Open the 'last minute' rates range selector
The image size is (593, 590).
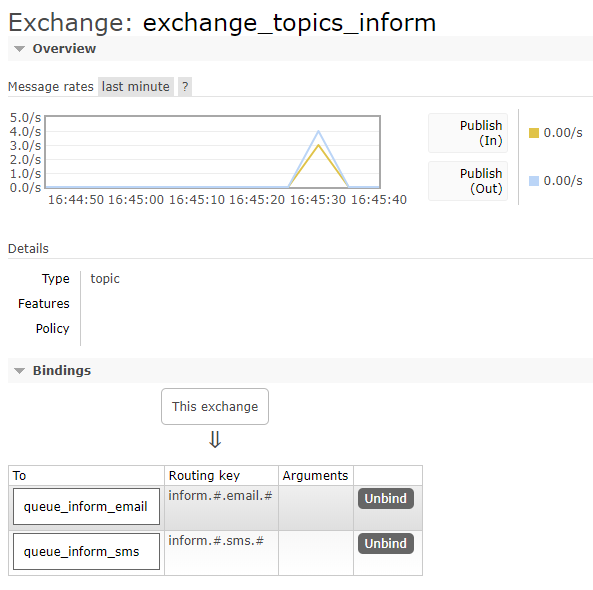pos(136,87)
